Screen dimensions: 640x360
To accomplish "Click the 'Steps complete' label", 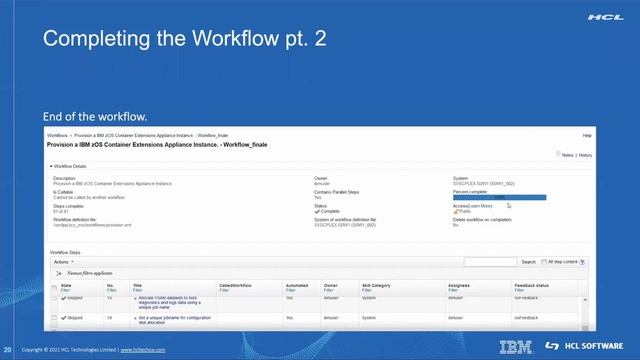I will 68,206.
